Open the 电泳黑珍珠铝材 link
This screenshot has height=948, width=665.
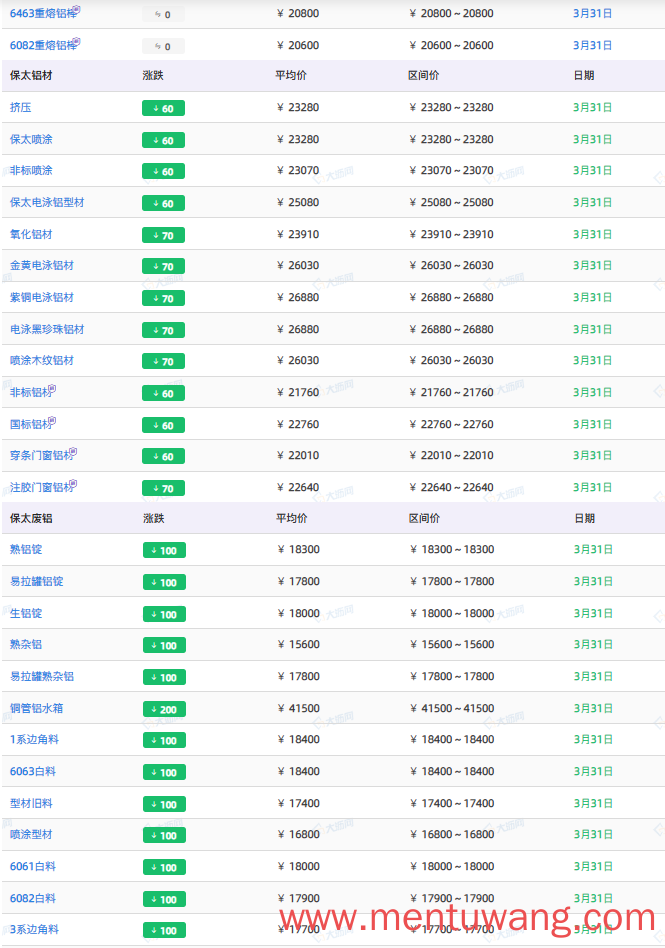47,330
